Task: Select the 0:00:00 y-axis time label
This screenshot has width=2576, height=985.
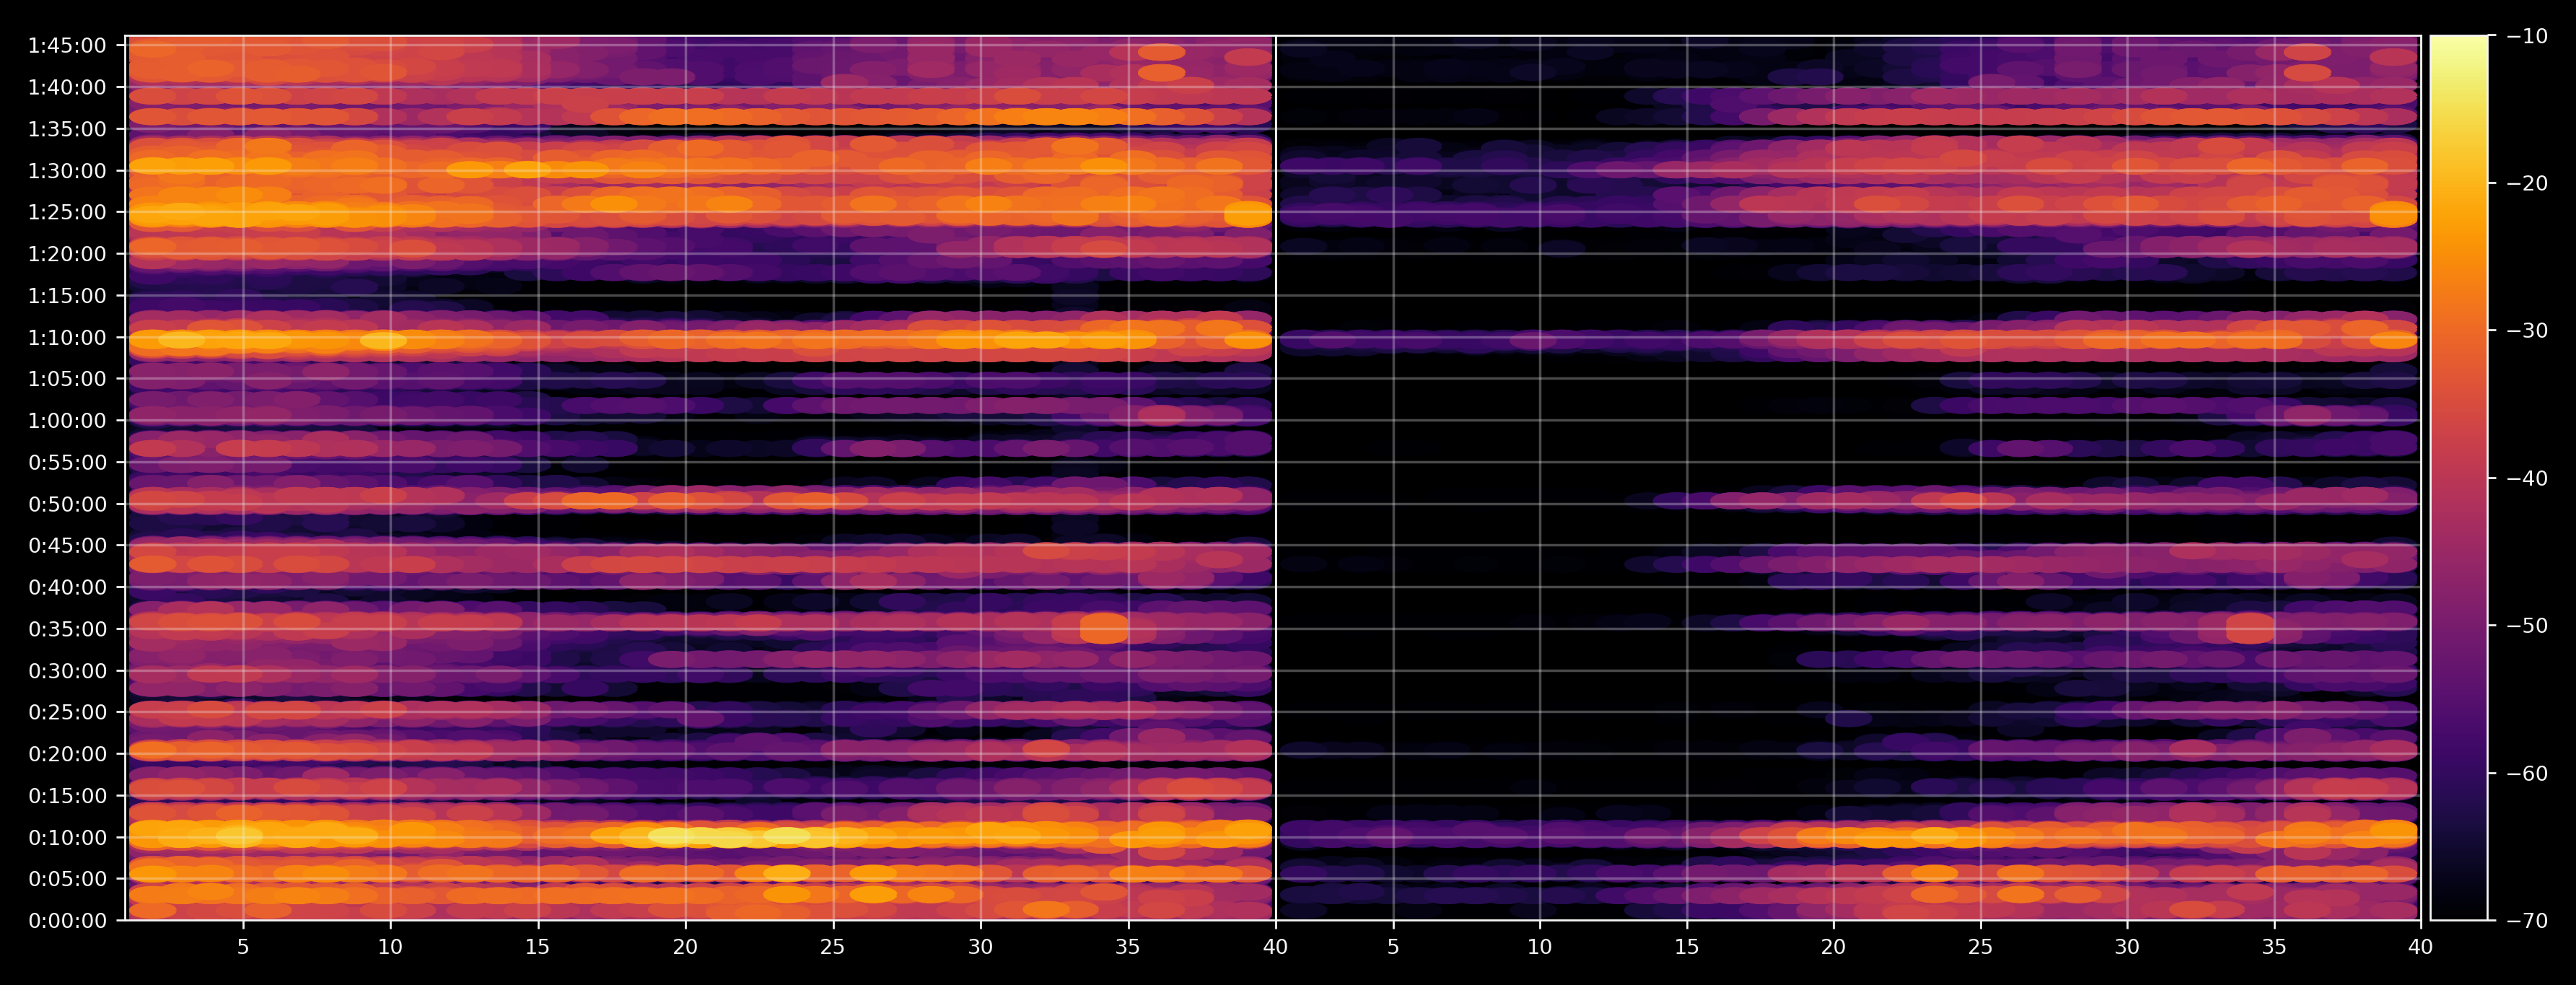Action: 67,921
